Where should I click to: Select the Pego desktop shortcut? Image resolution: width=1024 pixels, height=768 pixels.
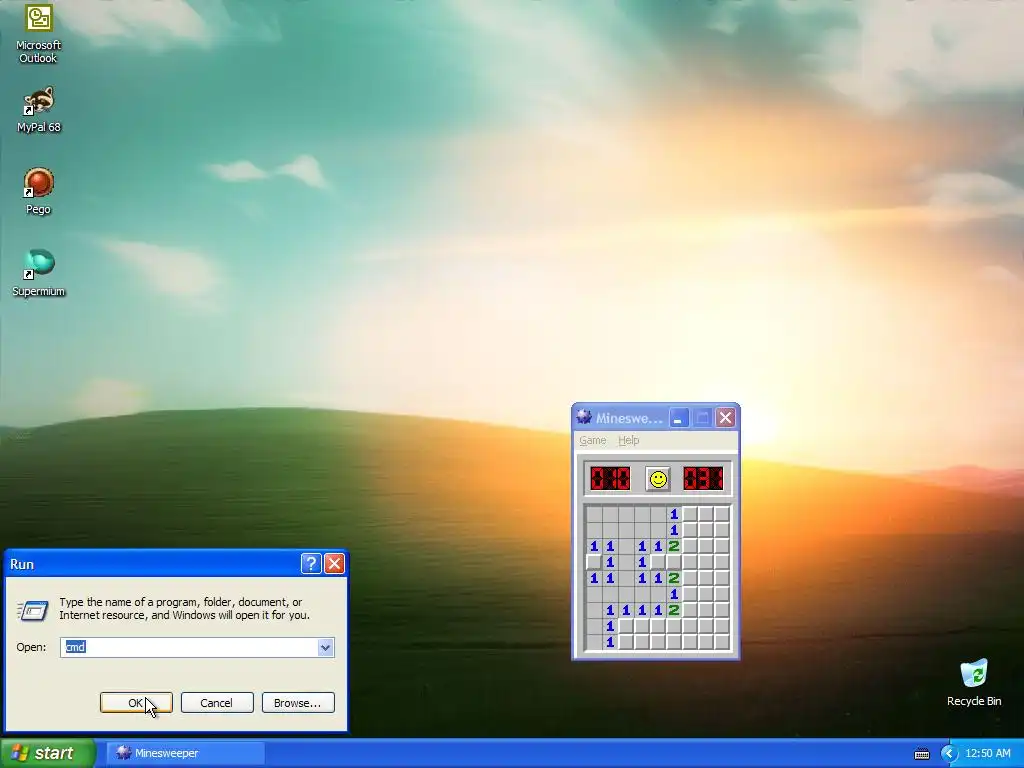coord(39,191)
